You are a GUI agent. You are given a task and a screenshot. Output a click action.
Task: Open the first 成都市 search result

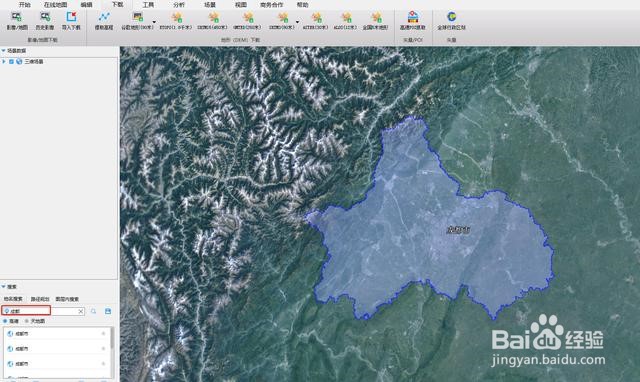[x=56, y=334]
